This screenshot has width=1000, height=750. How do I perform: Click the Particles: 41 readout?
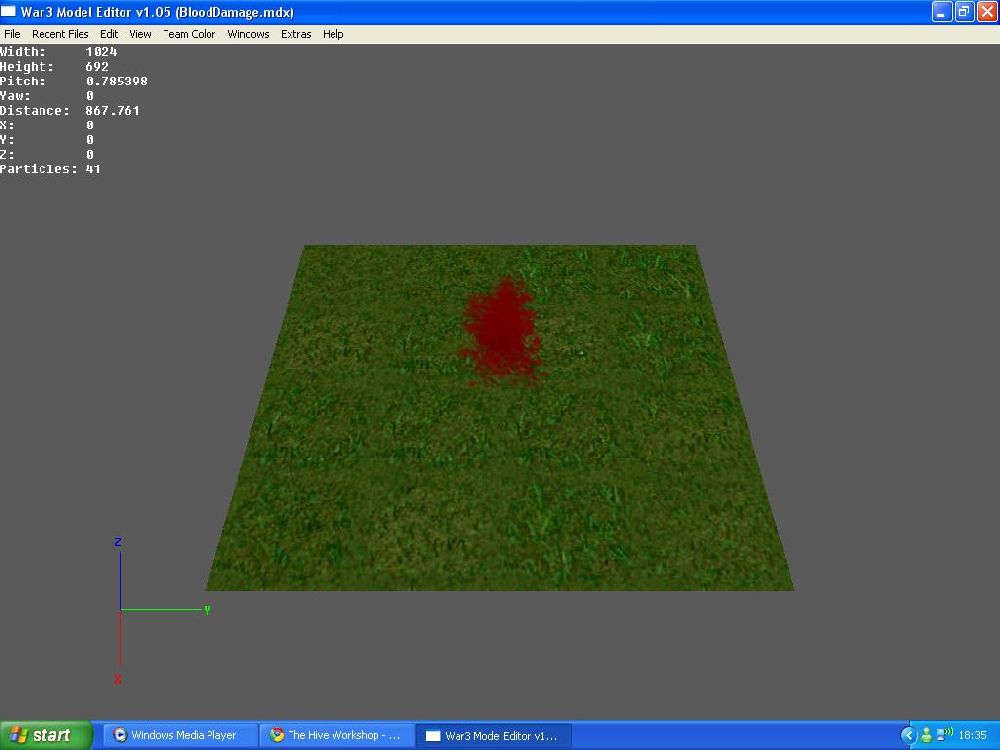coord(50,169)
